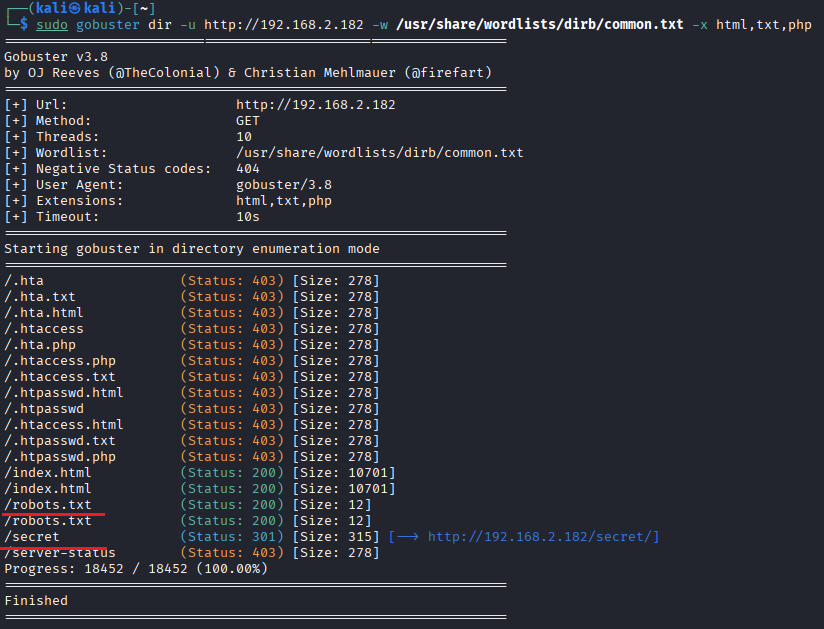Click the target URL in the command line
This screenshot has height=629, width=824.
tap(284, 24)
